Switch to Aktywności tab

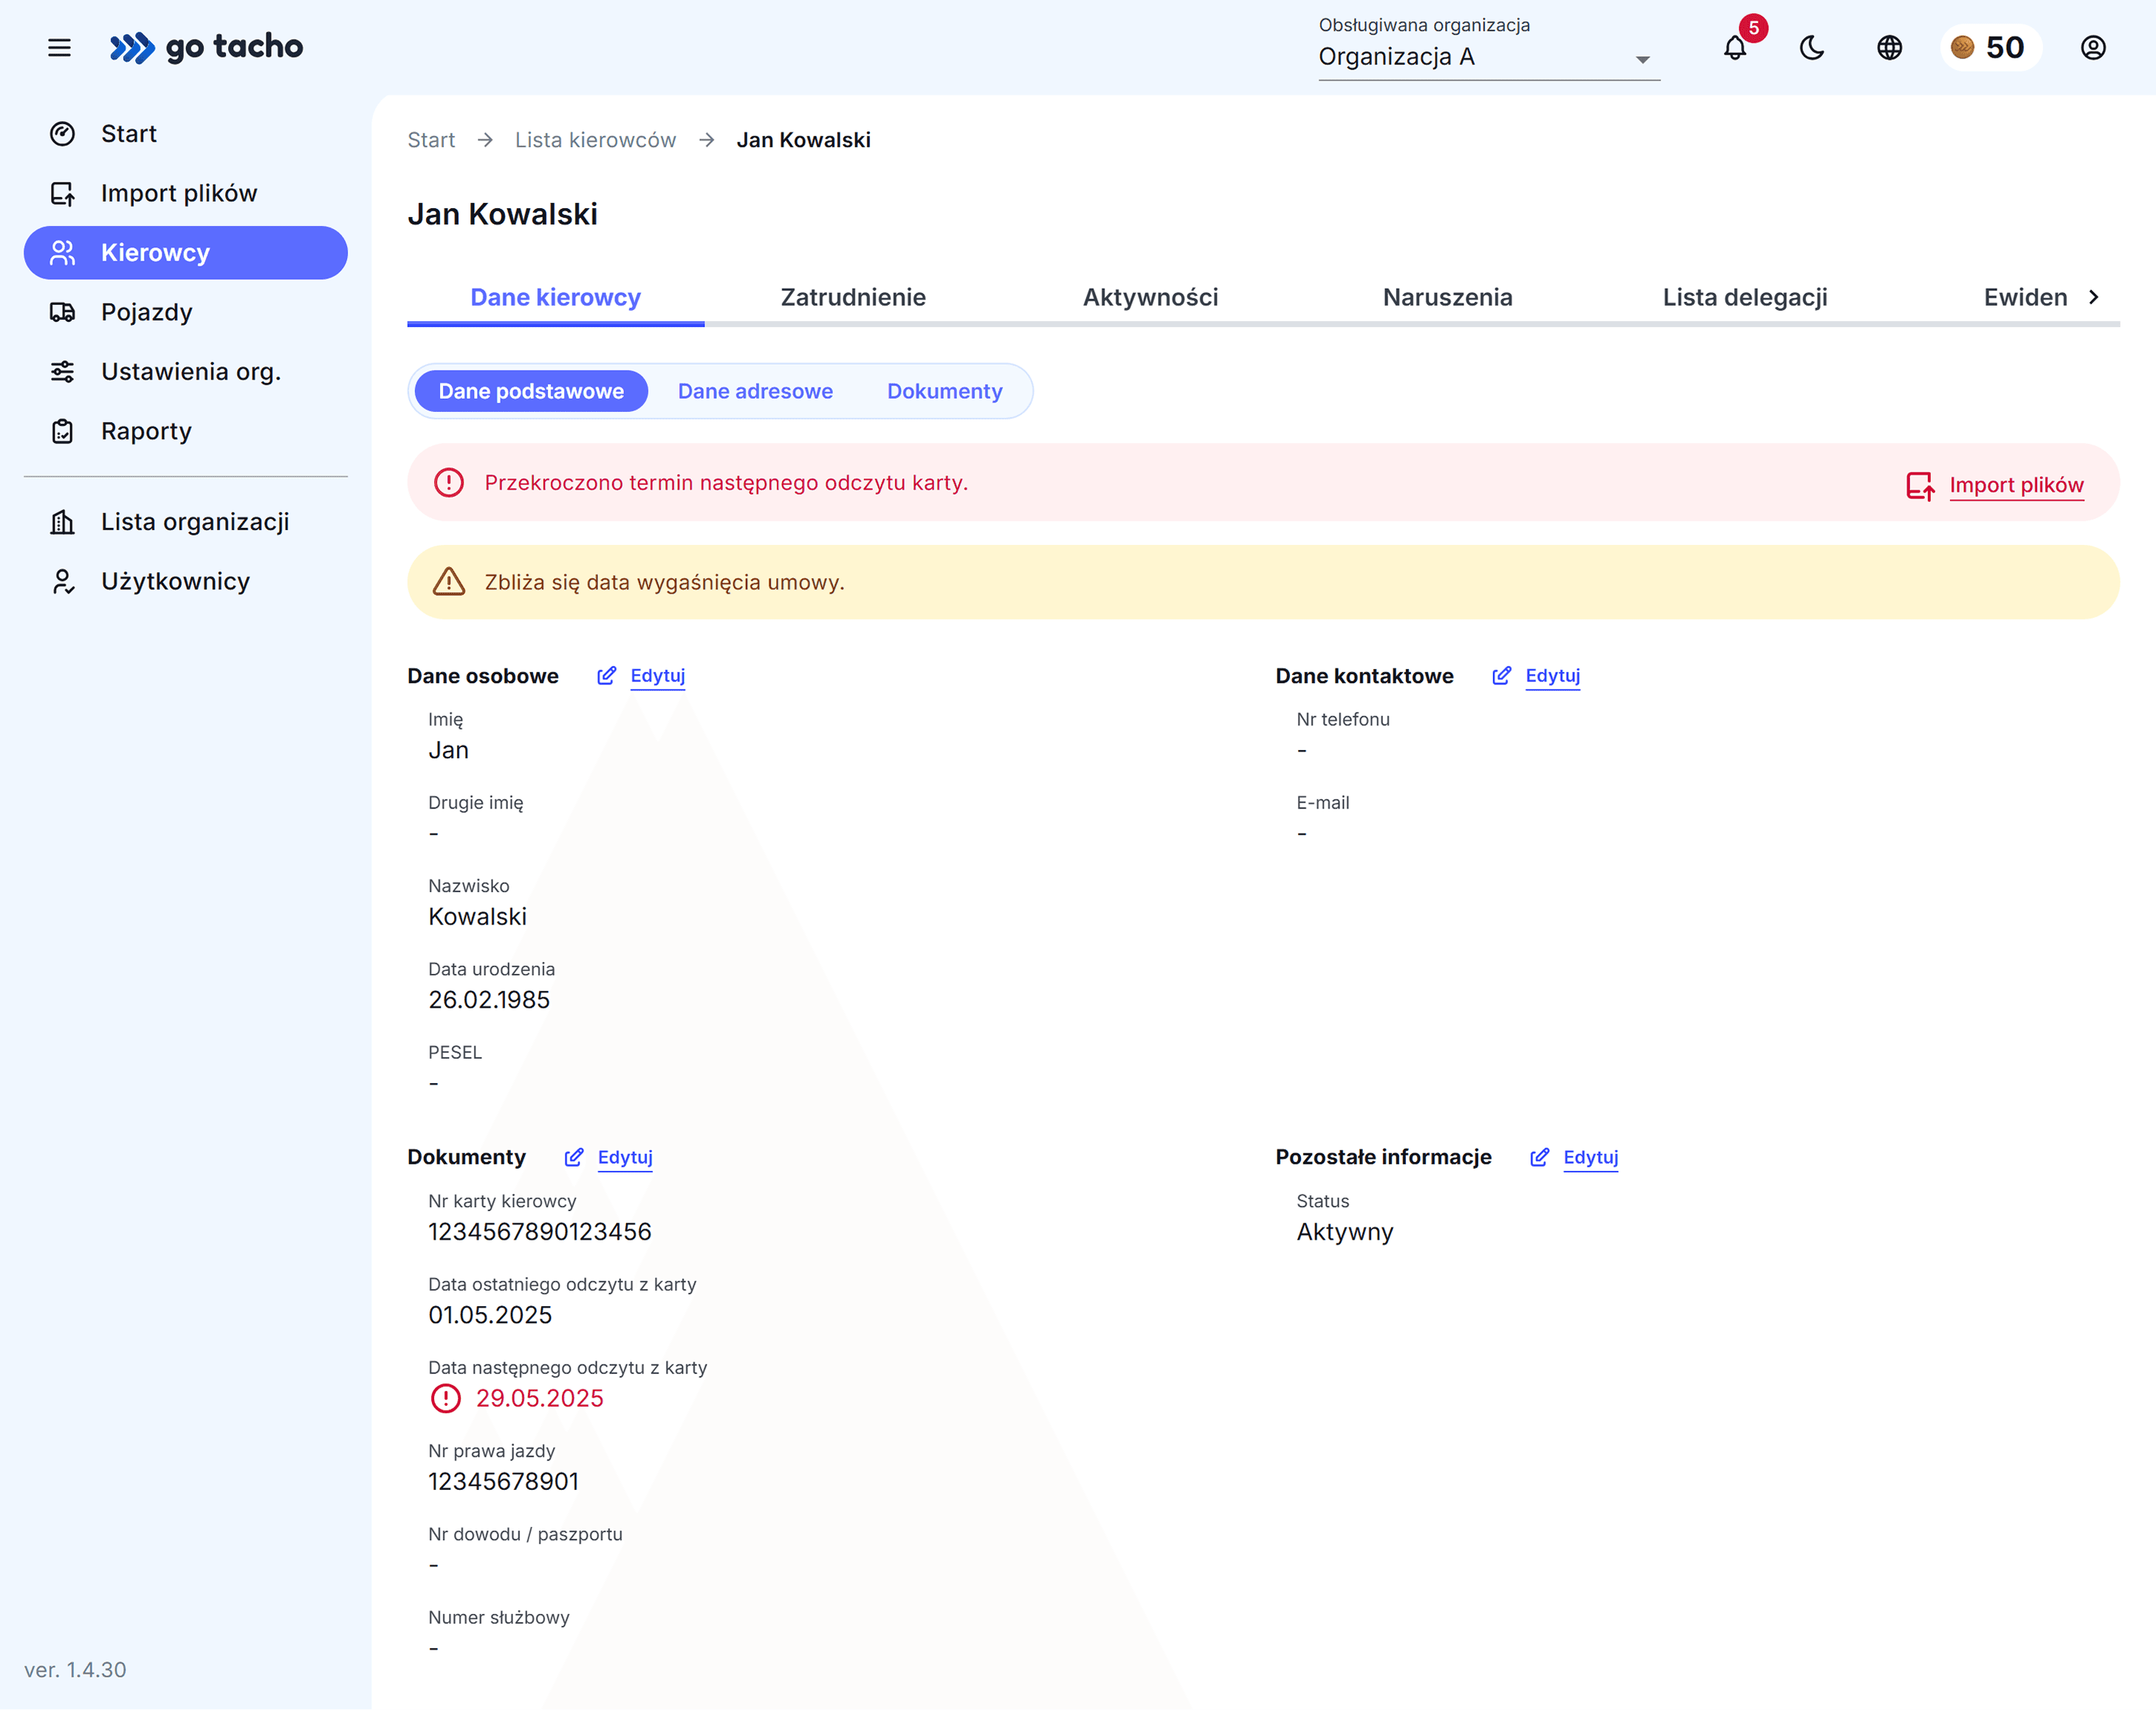(x=1150, y=297)
